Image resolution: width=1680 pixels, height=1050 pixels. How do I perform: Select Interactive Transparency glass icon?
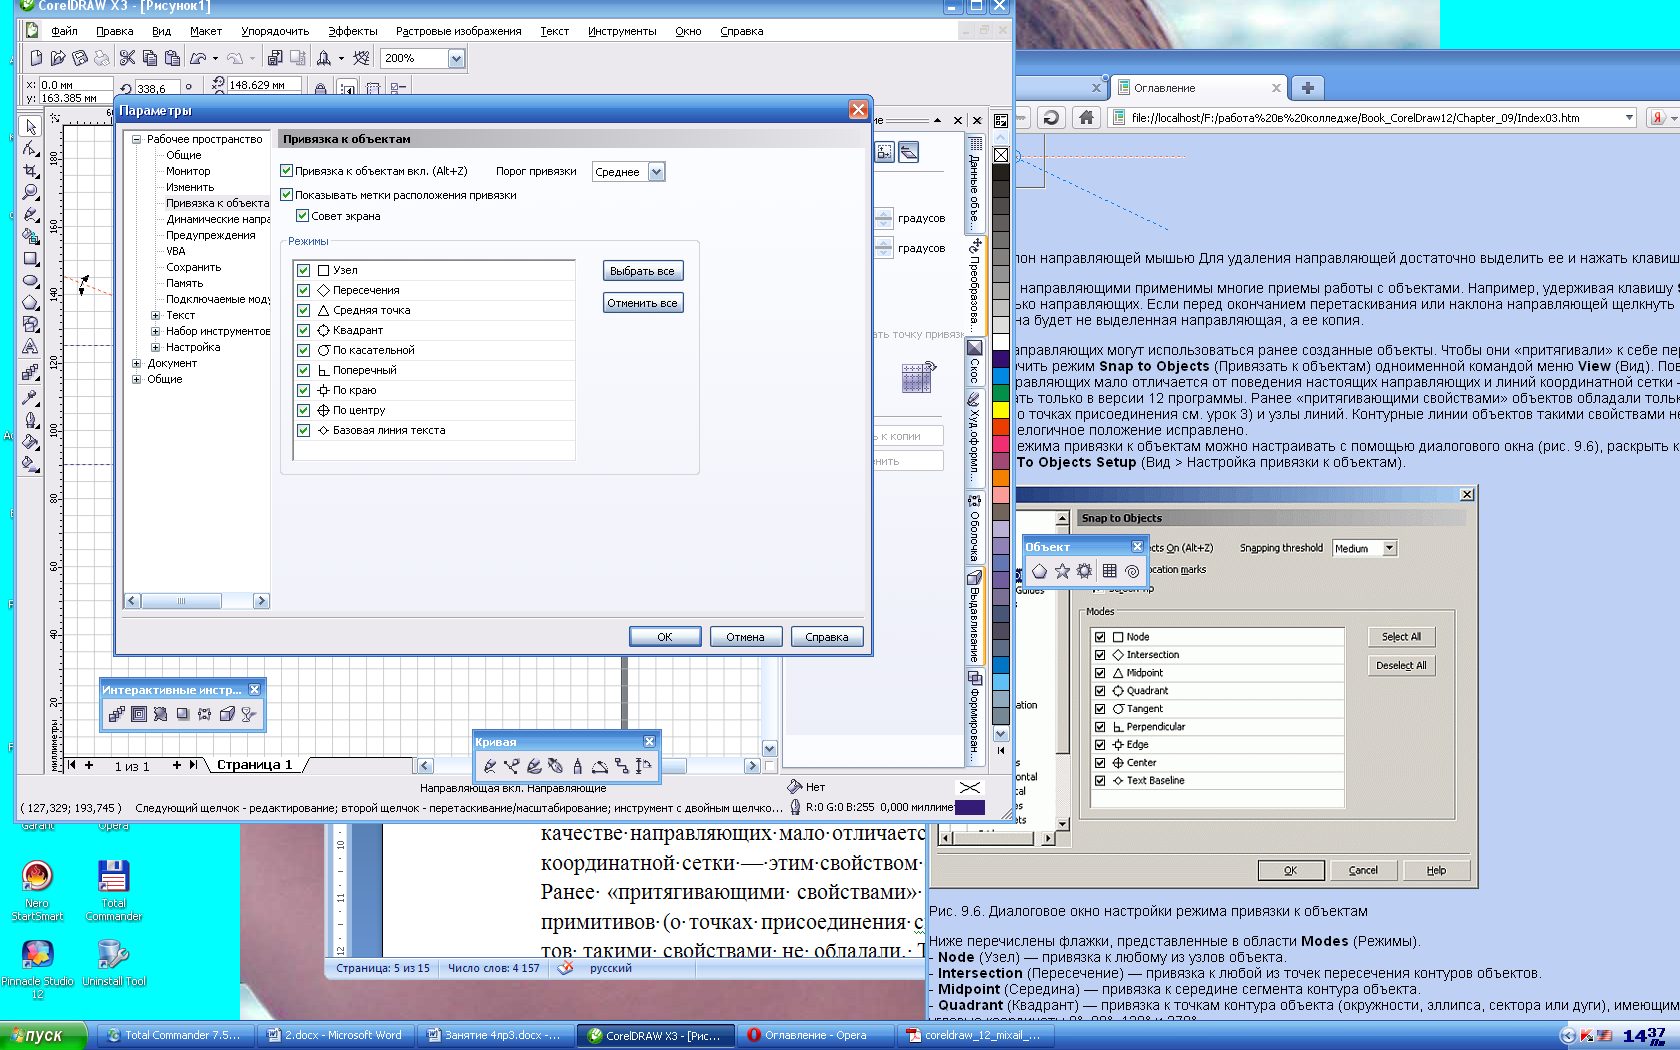[249, 714]
